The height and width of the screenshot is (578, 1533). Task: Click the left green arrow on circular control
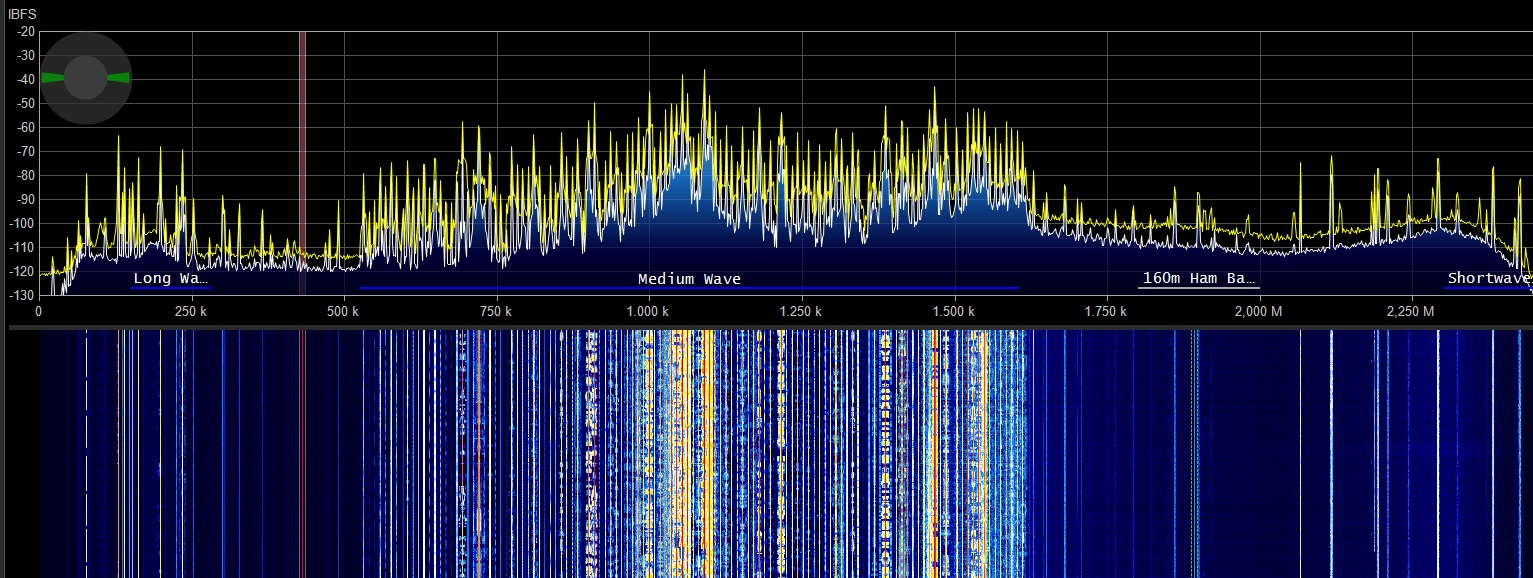53,78
